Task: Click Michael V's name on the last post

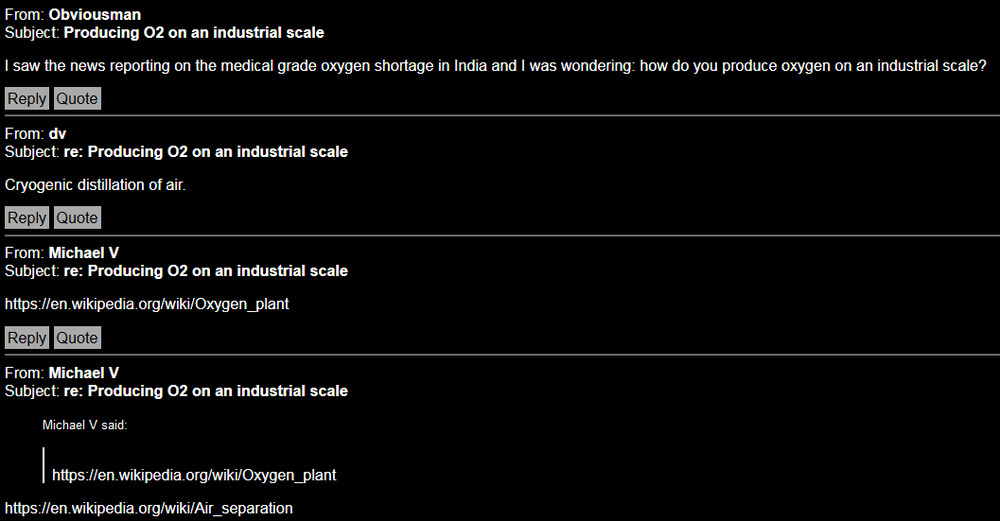Action: pyautogui.click(x=84, y=373)
